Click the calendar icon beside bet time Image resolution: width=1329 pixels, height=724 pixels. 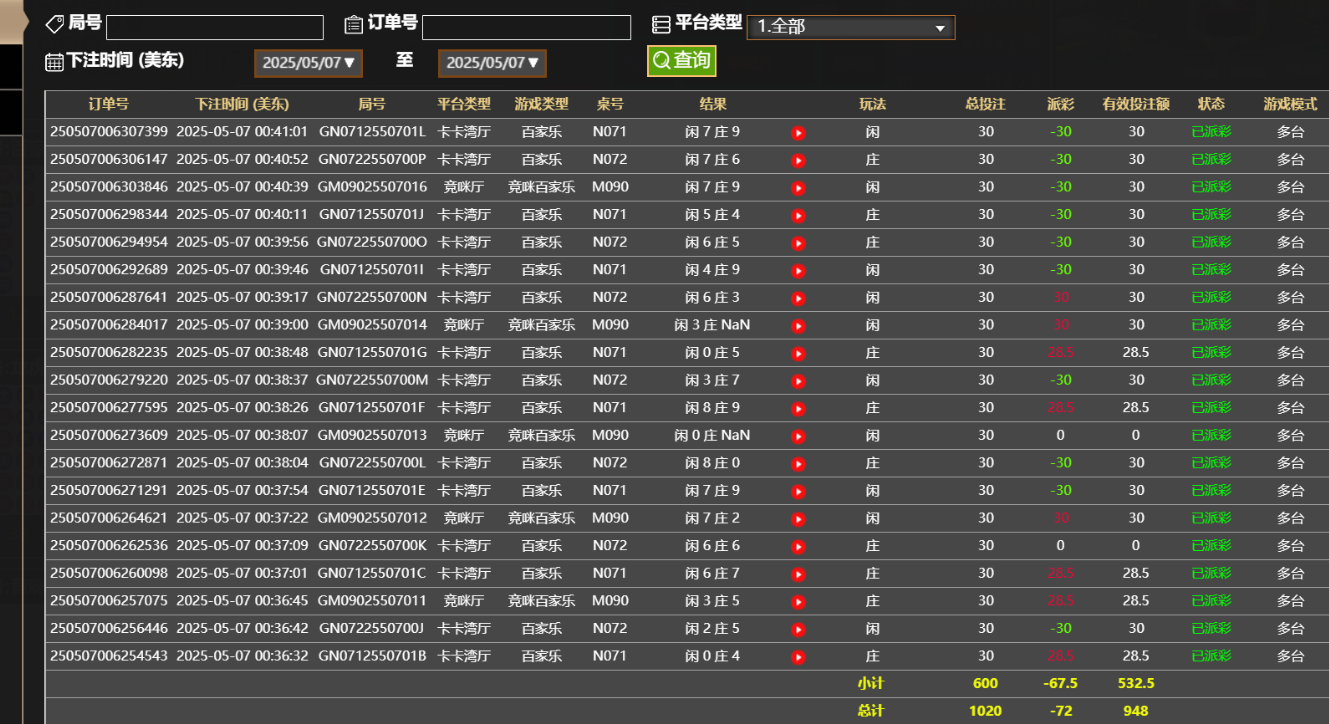pyautogui.click(x=54, y=62)
